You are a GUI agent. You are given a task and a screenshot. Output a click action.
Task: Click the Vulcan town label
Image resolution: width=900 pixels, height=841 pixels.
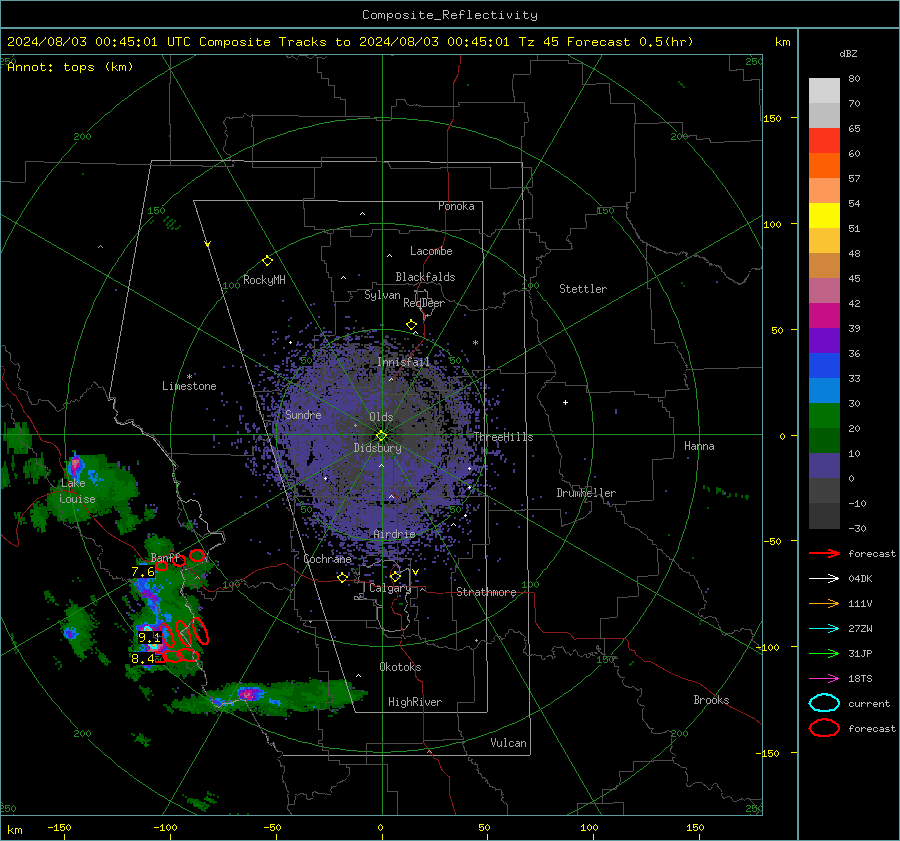click(x=509, y=743)
